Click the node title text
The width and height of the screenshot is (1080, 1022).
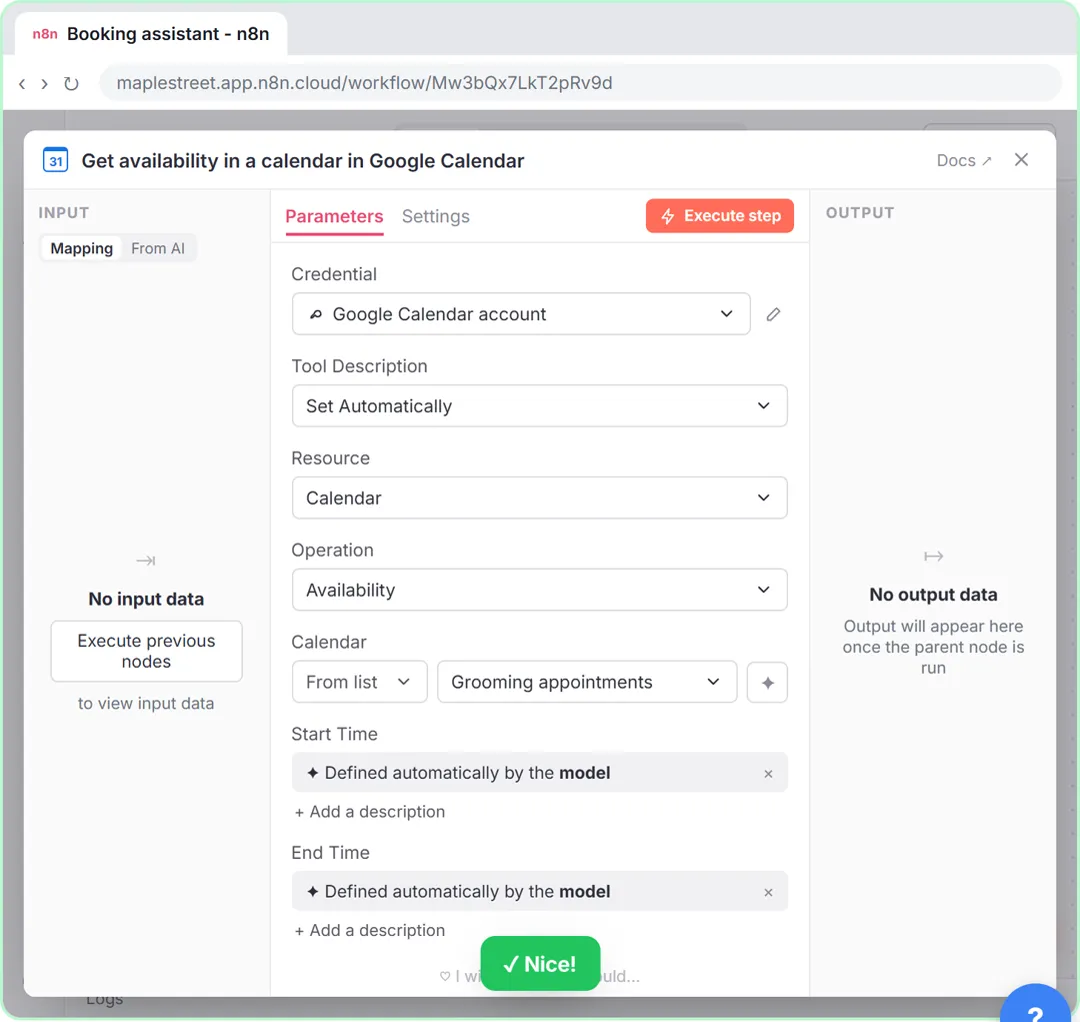coord(303,160)
